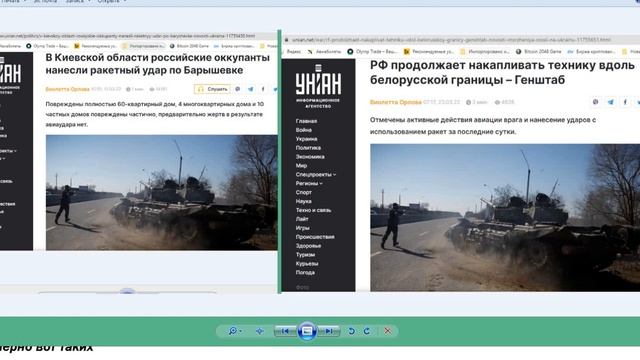Click the УНІАН logo in right window
This screenshot has height=360, width=640.
coord(318,87)
